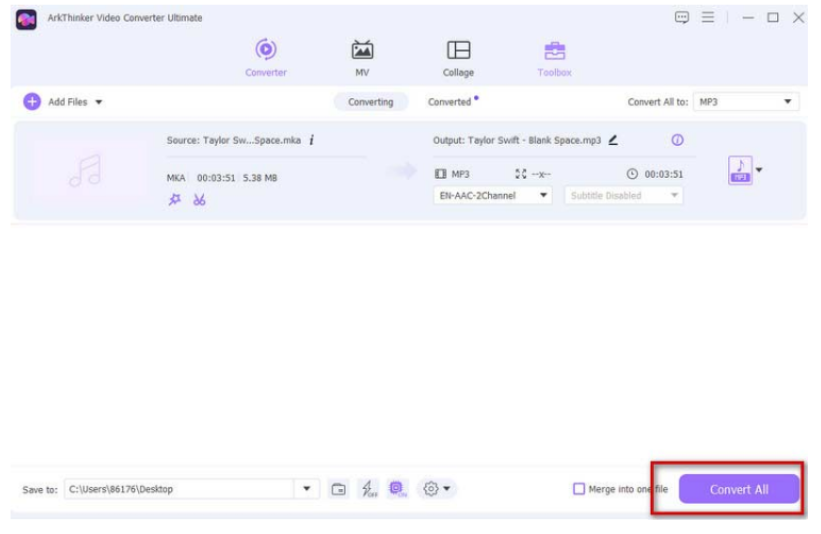This screenshot has height=534, width=821.
Task: Open the Convert All to MP3 dropdown
Action: click(746, 102)
